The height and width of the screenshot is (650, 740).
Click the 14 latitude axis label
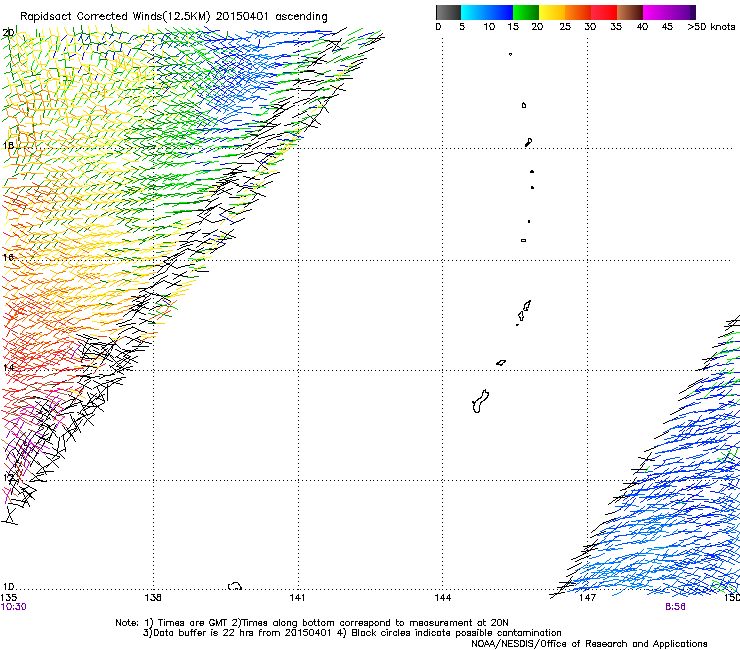coord(8,367)
